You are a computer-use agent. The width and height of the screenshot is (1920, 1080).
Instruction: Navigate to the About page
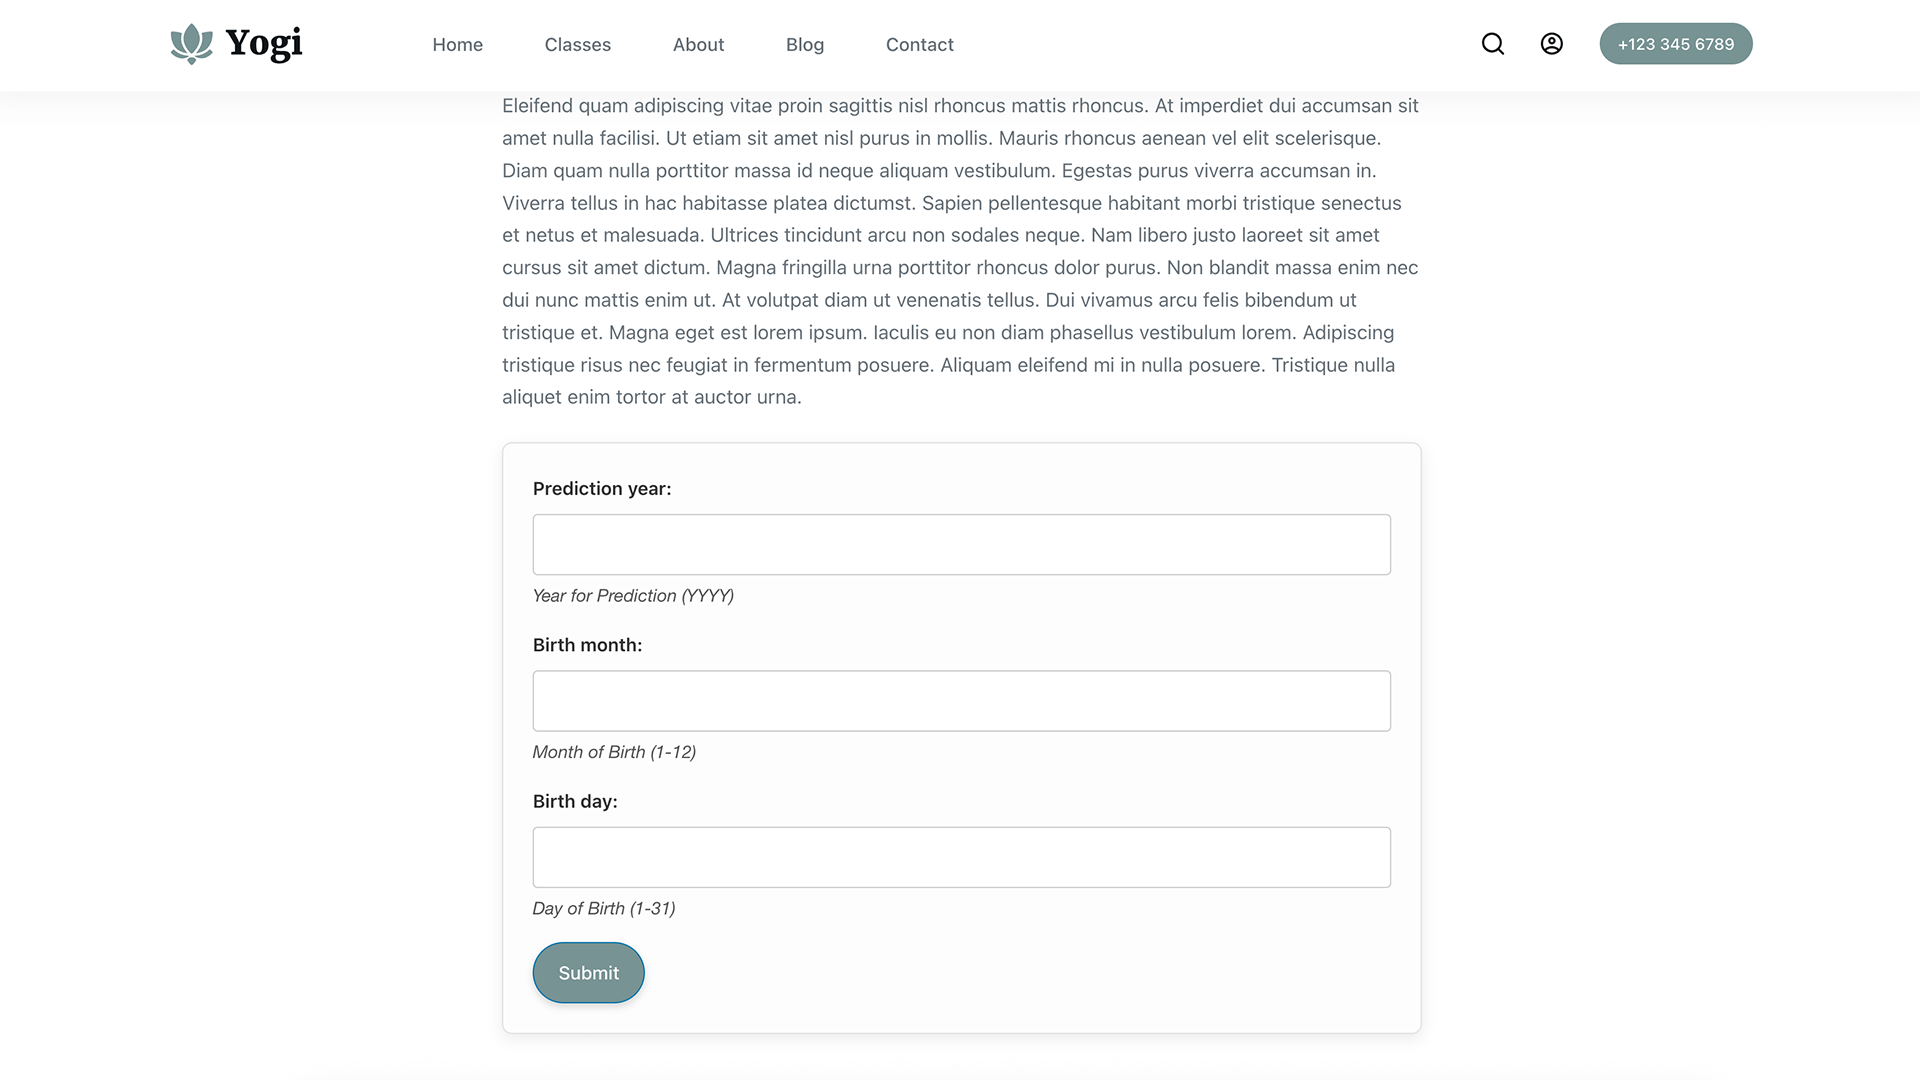[x=698, y=44]
